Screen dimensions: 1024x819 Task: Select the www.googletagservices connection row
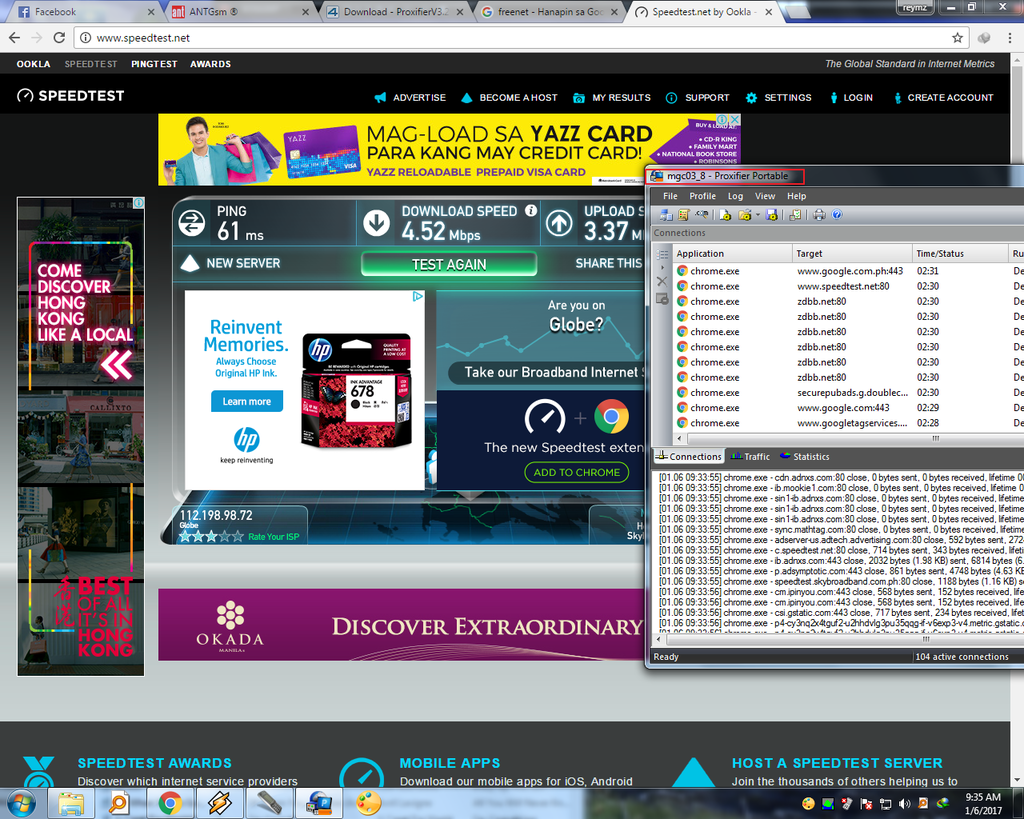(x=848, y=423)
